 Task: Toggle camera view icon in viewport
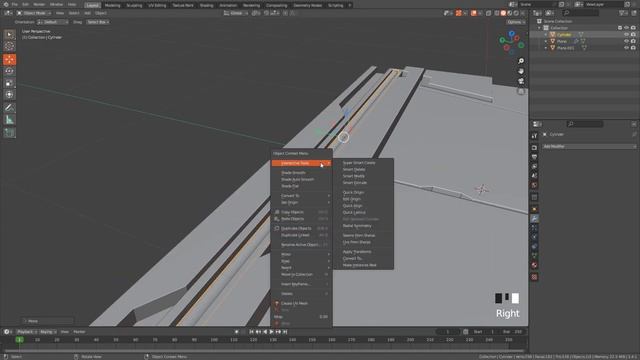pyautogui.click(x=521, y=81)
